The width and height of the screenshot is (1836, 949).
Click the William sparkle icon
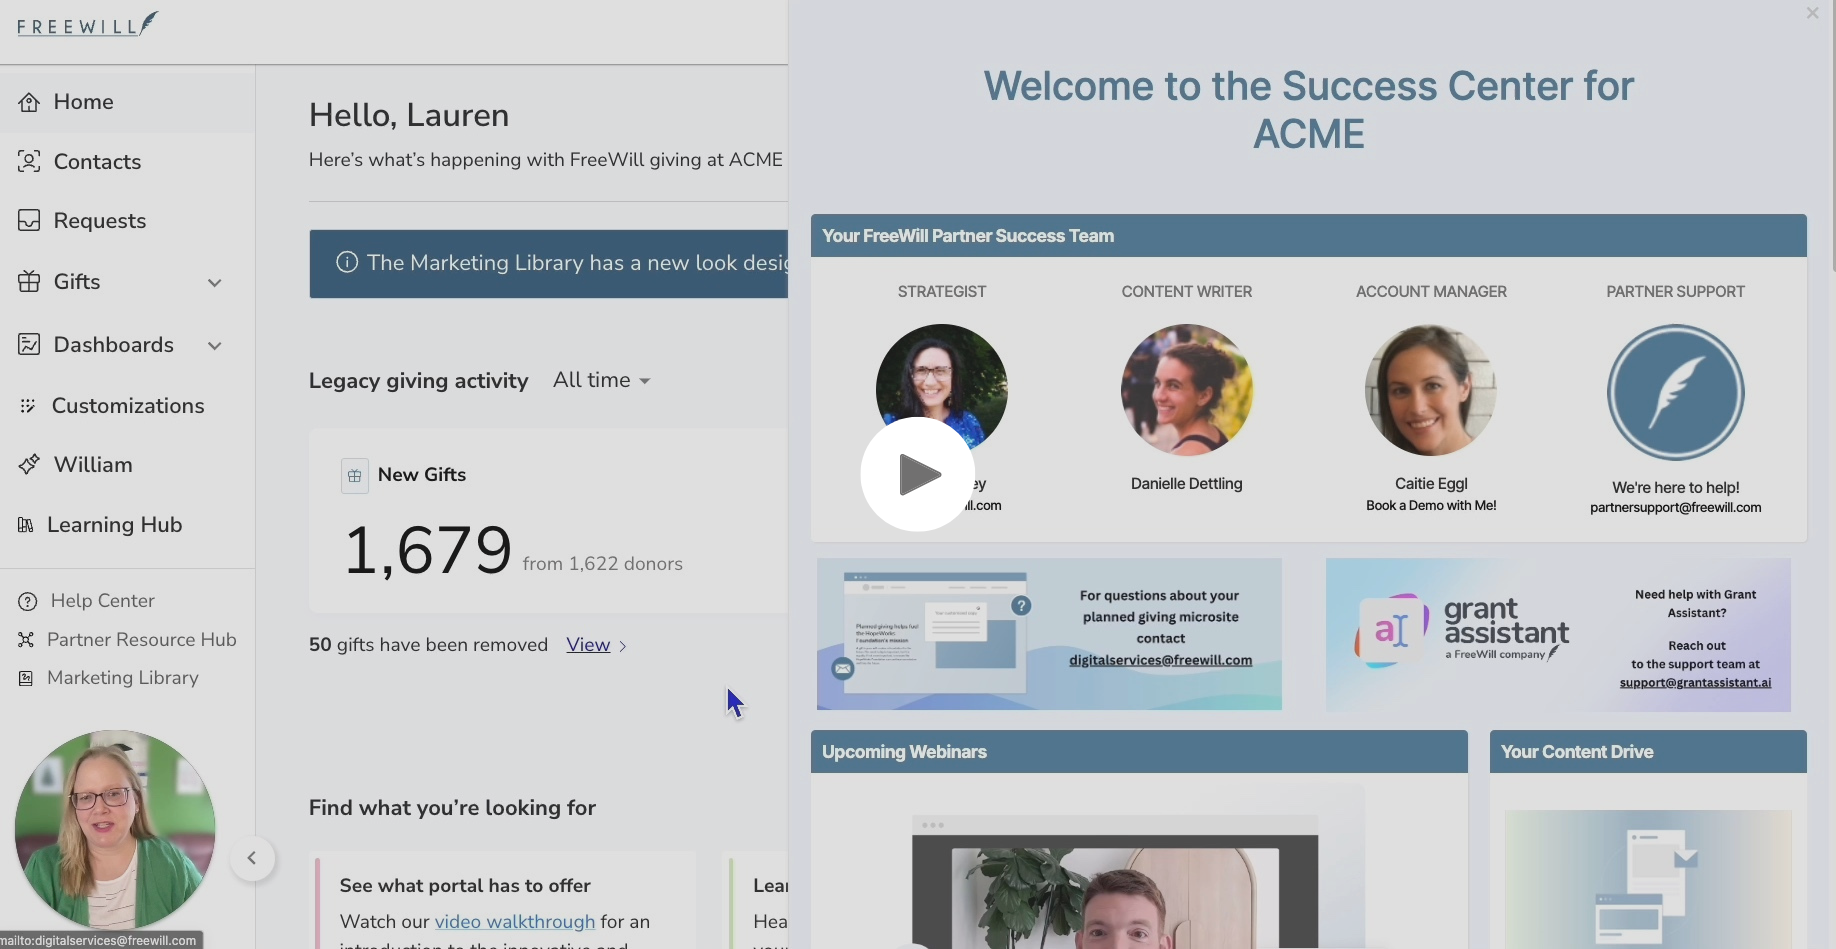tap(29, 464)
